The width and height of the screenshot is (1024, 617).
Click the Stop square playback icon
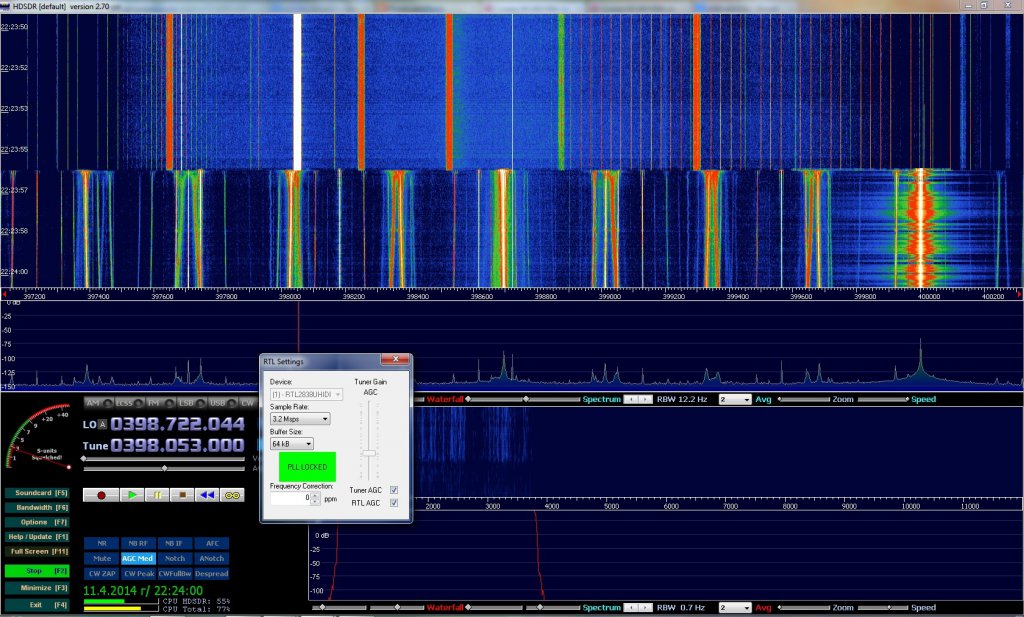click(182, 494)
